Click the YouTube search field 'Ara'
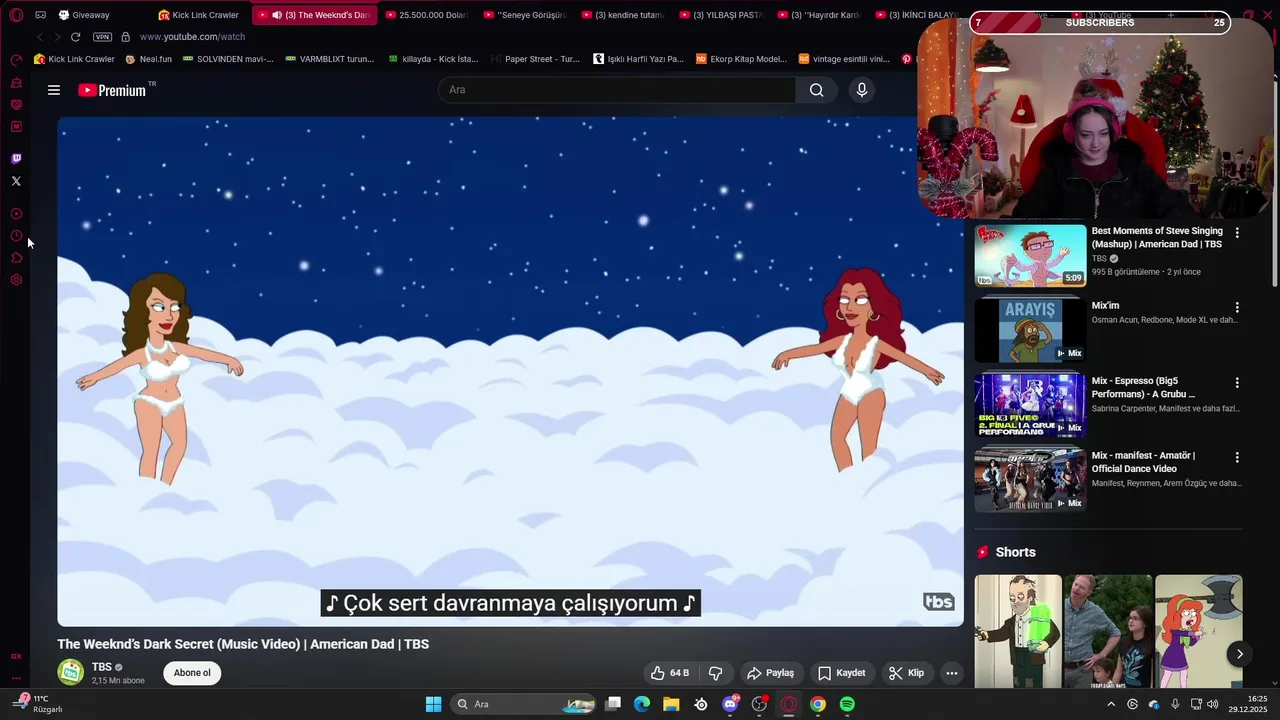The height and width of the screenshot is (720, 1280). click(x=616, y=90)
